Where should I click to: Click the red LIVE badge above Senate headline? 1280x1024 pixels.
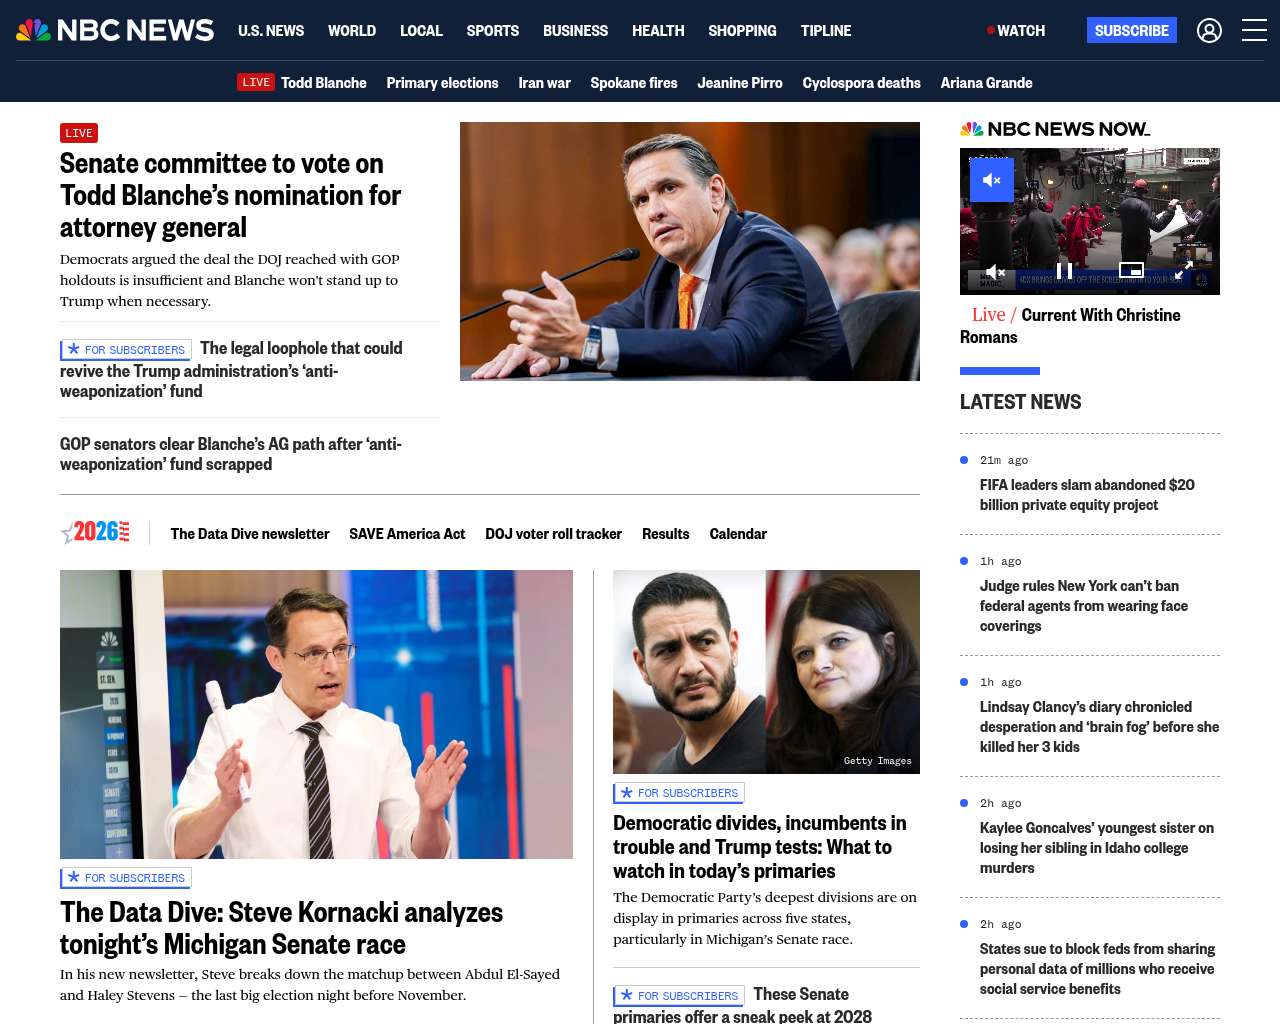pyautogui.click(x=79, y=133)
